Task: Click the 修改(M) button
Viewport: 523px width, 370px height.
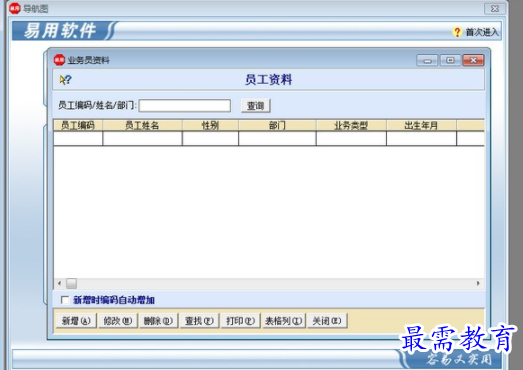Action: tap(117, 321)
